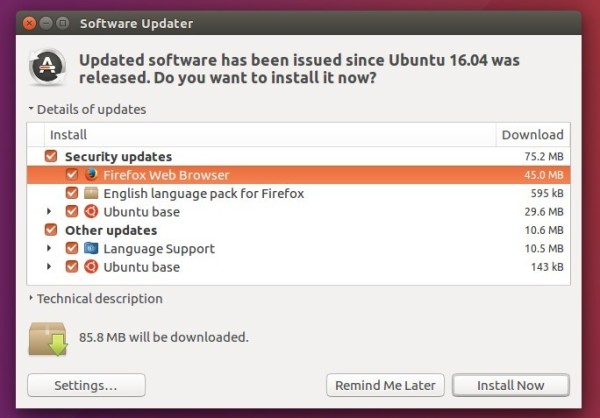Image resolution: width=600 pixels, height=418 pixels.
Task: Expand the Language Support tree row
Action: pyautogui.click(x=49, y=248)
